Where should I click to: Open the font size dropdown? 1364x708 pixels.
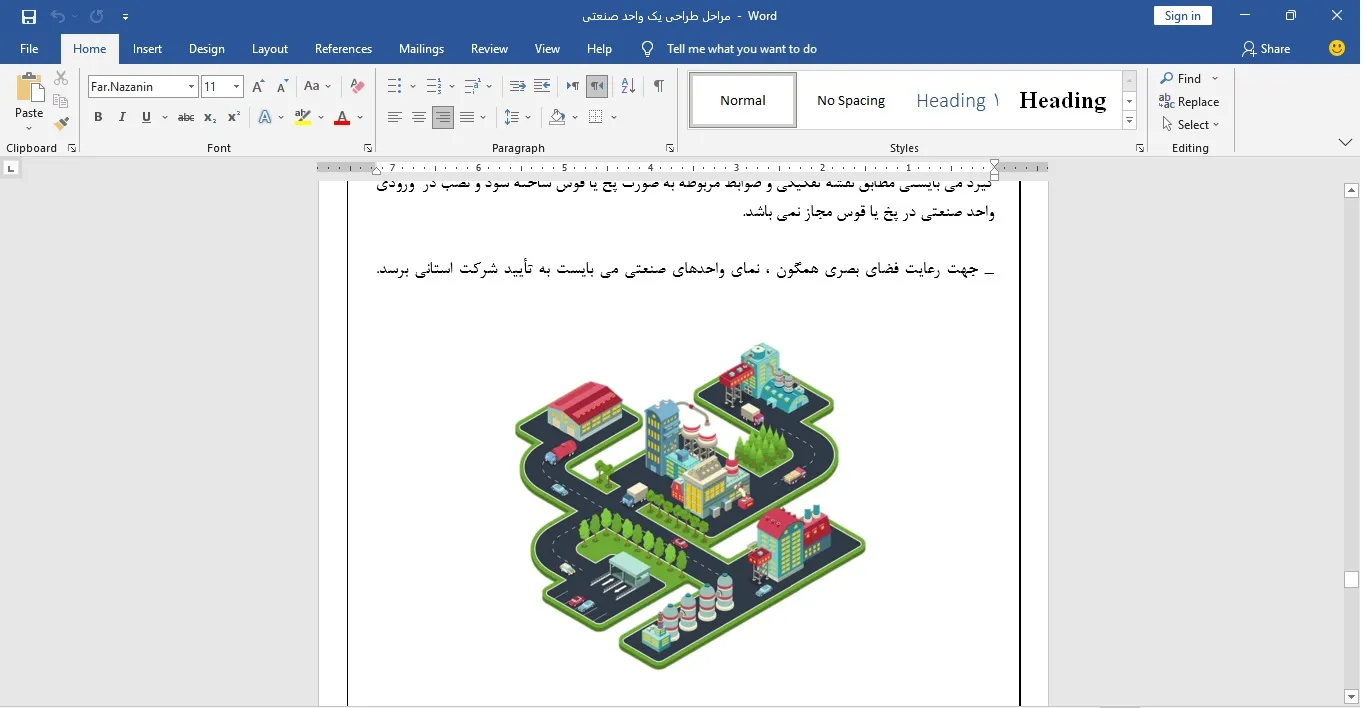[x=236, y=87]
